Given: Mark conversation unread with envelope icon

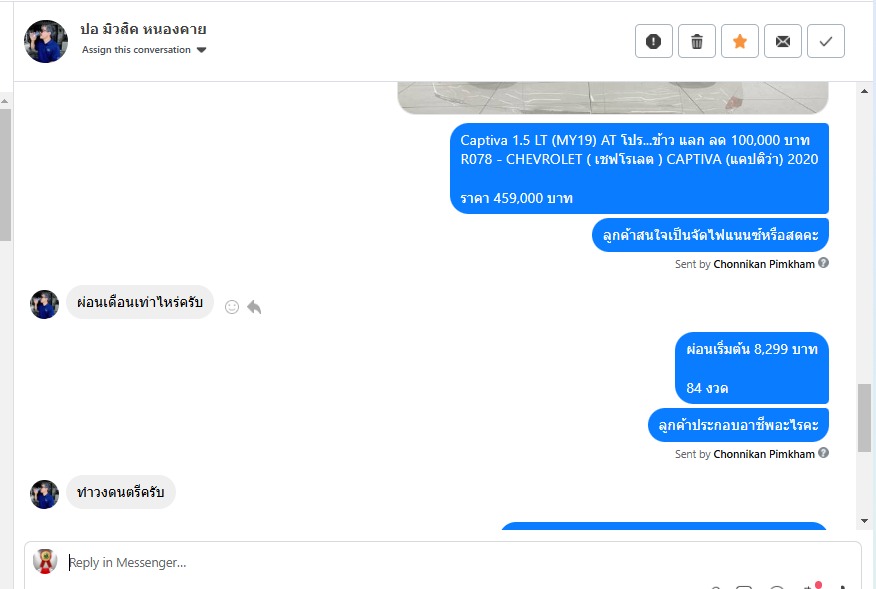Looking at the screenshot, I should 783,41.
